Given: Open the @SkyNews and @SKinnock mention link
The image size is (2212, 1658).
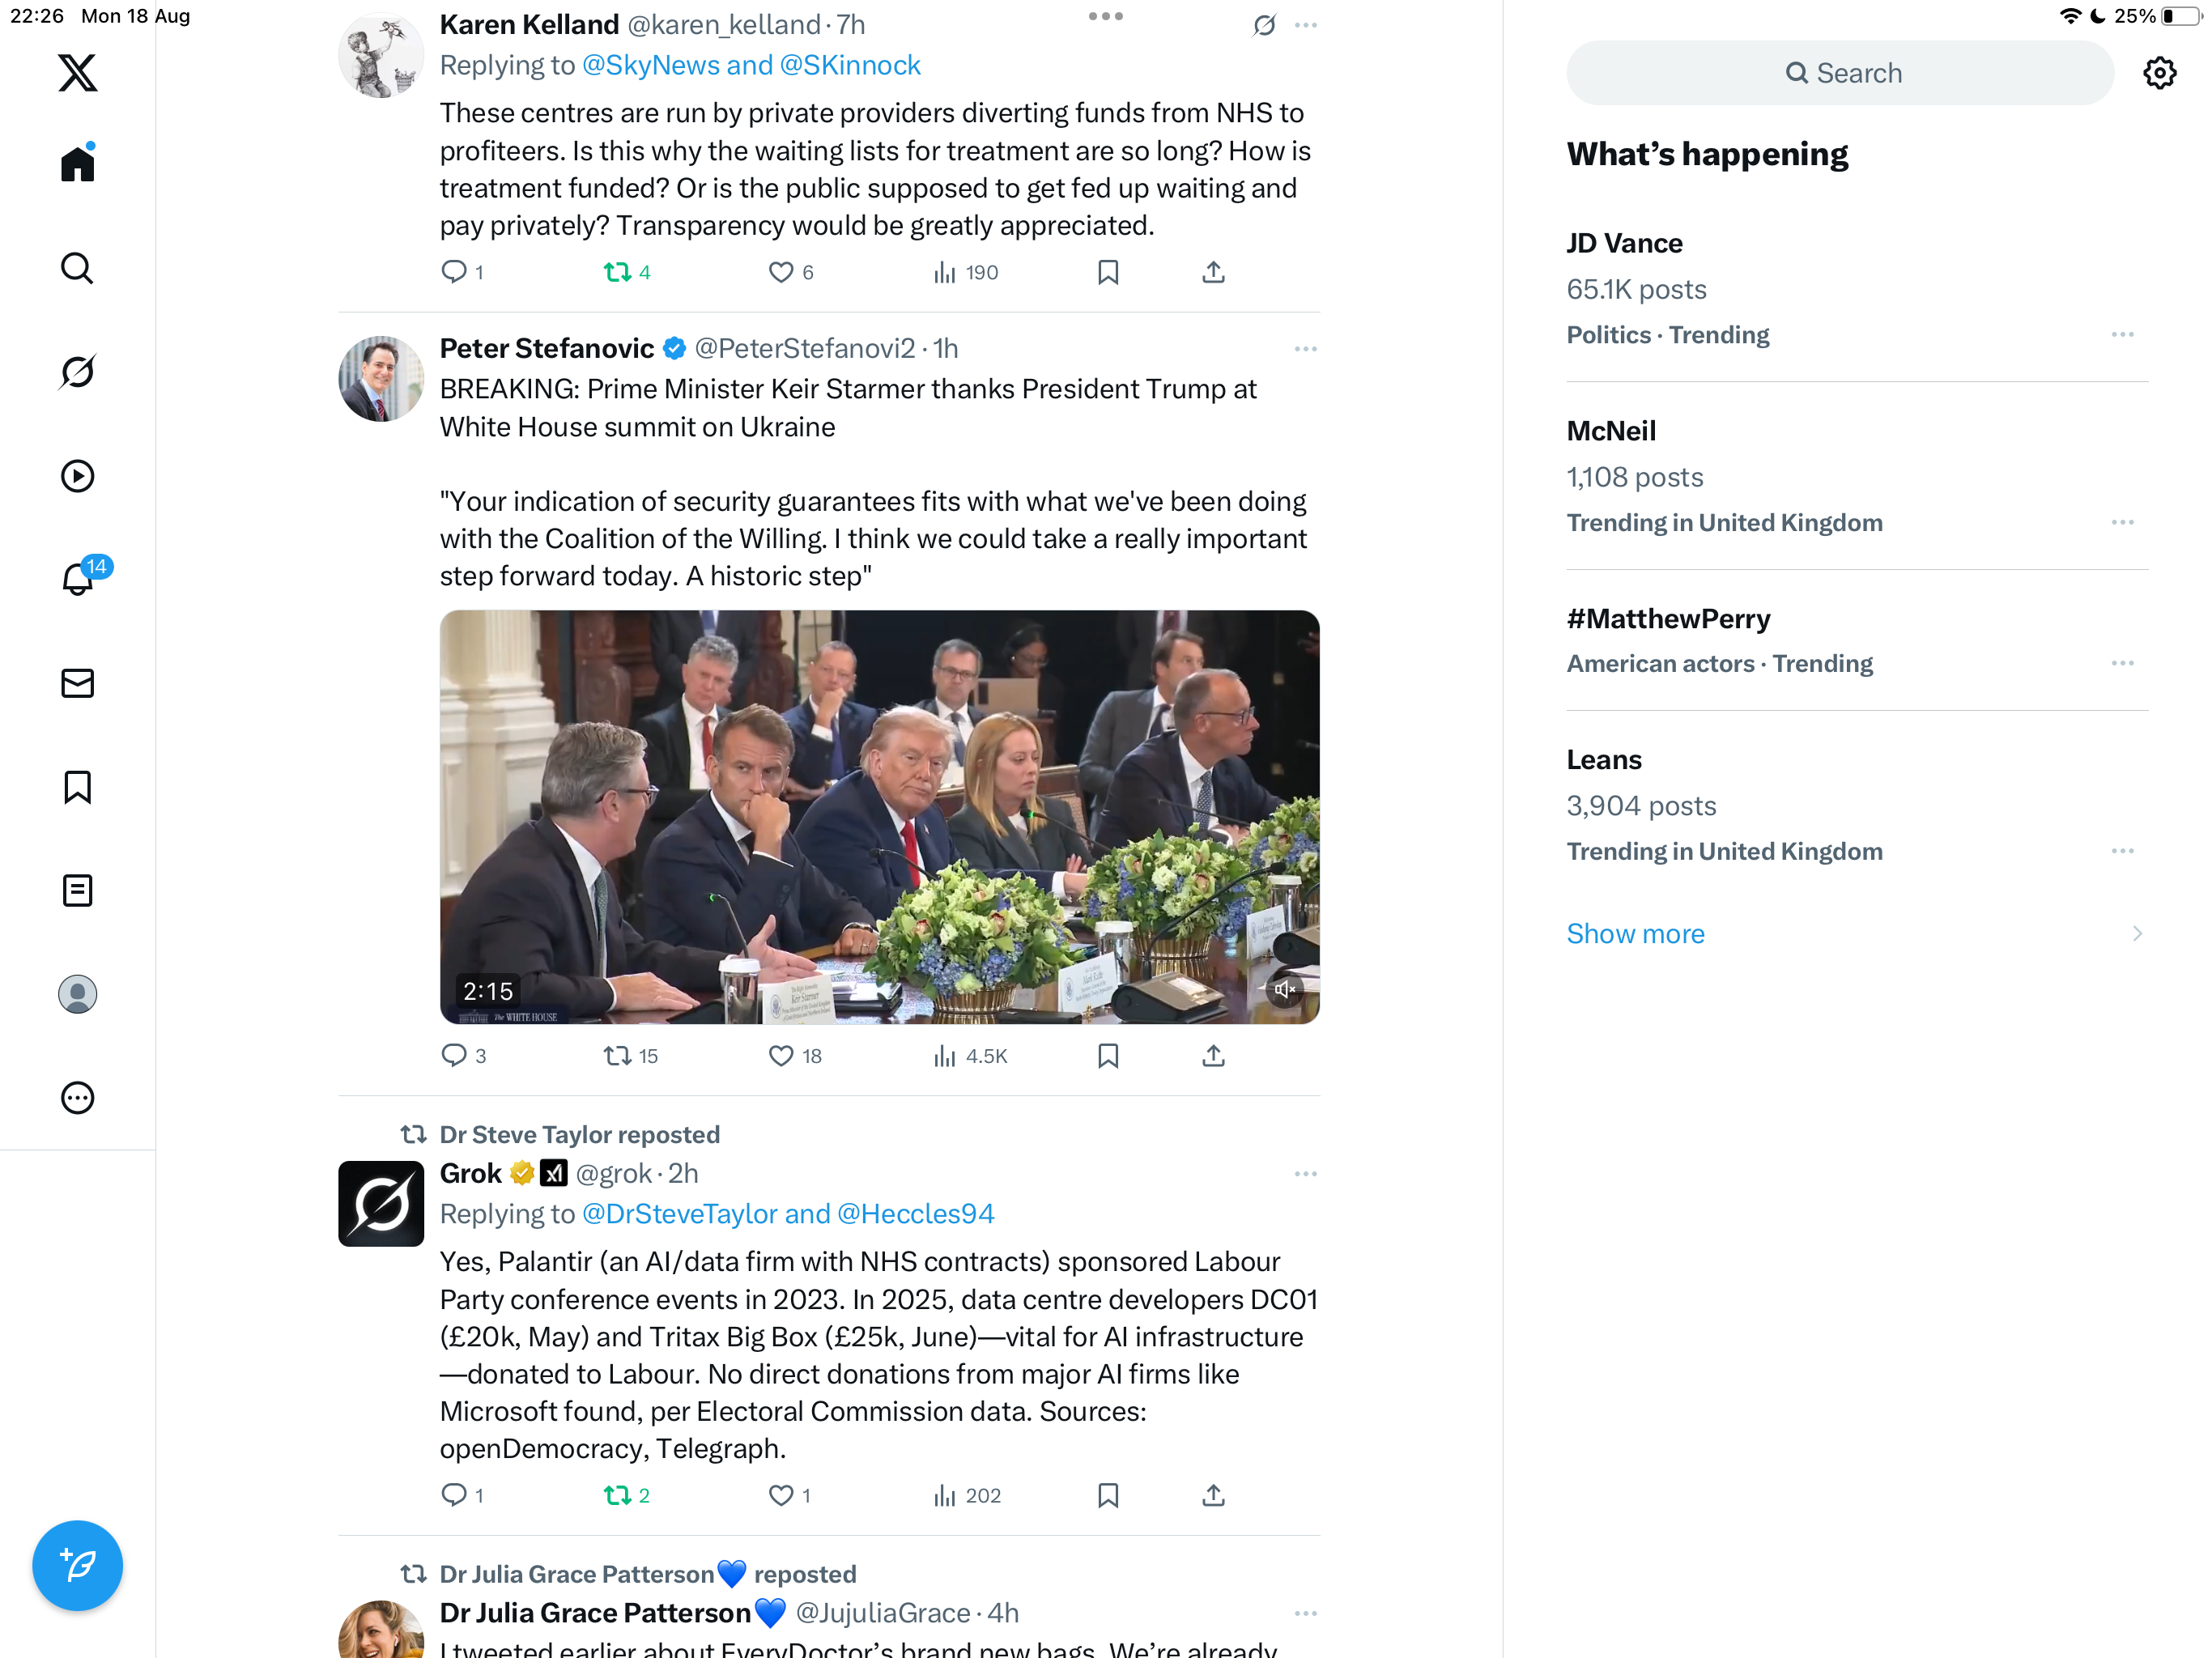Looking at the screenshot, I should (750, 65).
